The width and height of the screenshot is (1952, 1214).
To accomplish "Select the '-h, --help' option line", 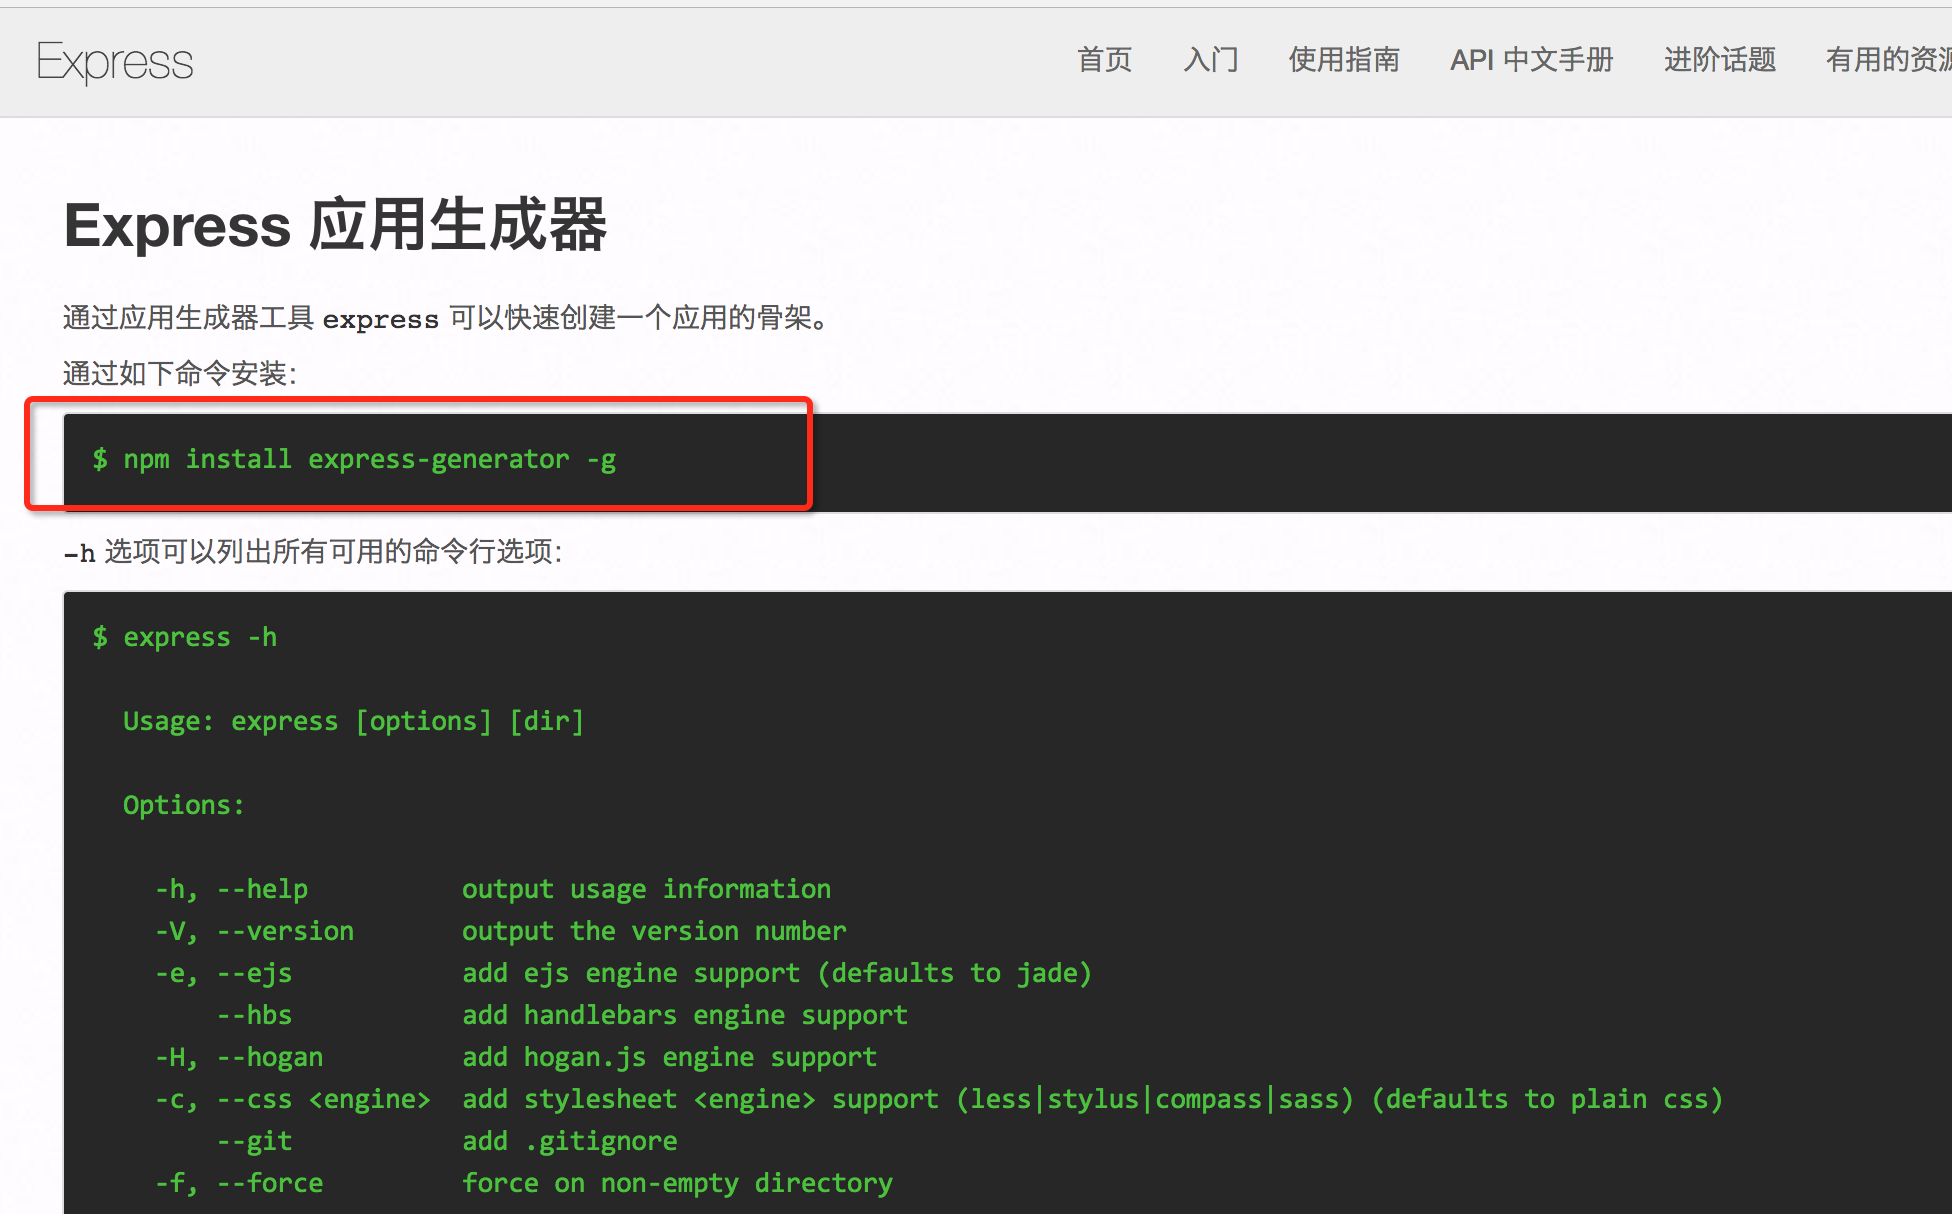I will [x=493, y=889].
